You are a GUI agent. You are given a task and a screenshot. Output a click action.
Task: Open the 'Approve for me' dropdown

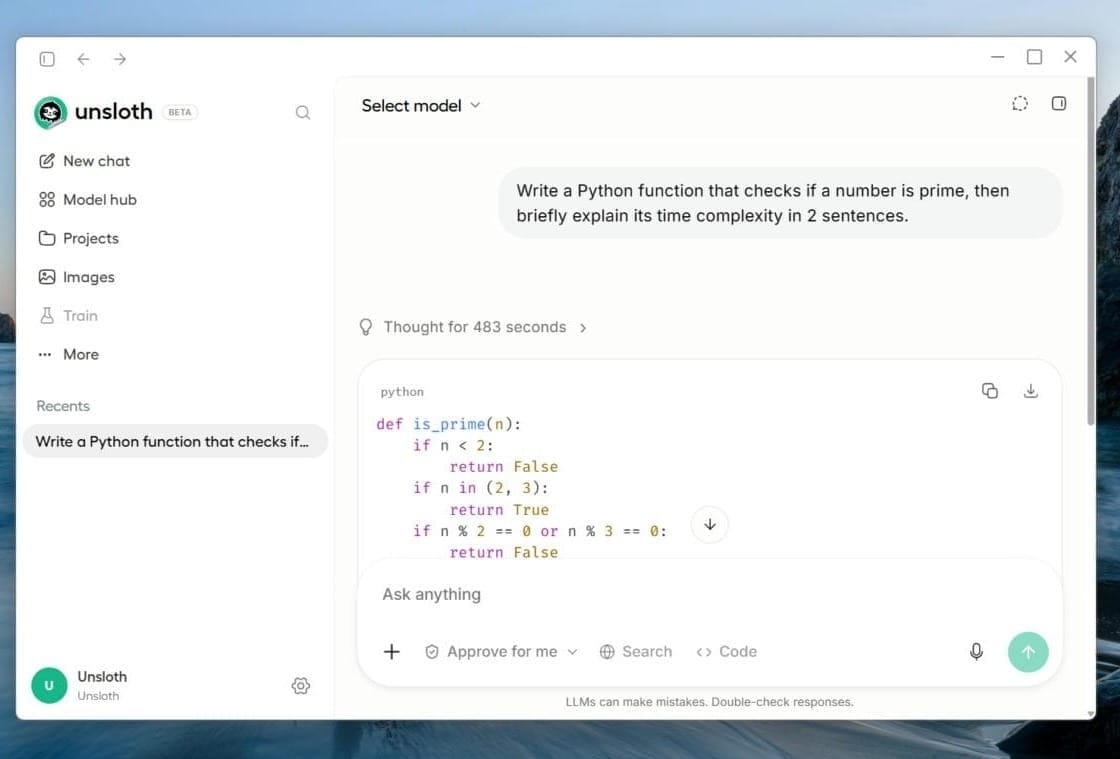click(x=501, y=651)
